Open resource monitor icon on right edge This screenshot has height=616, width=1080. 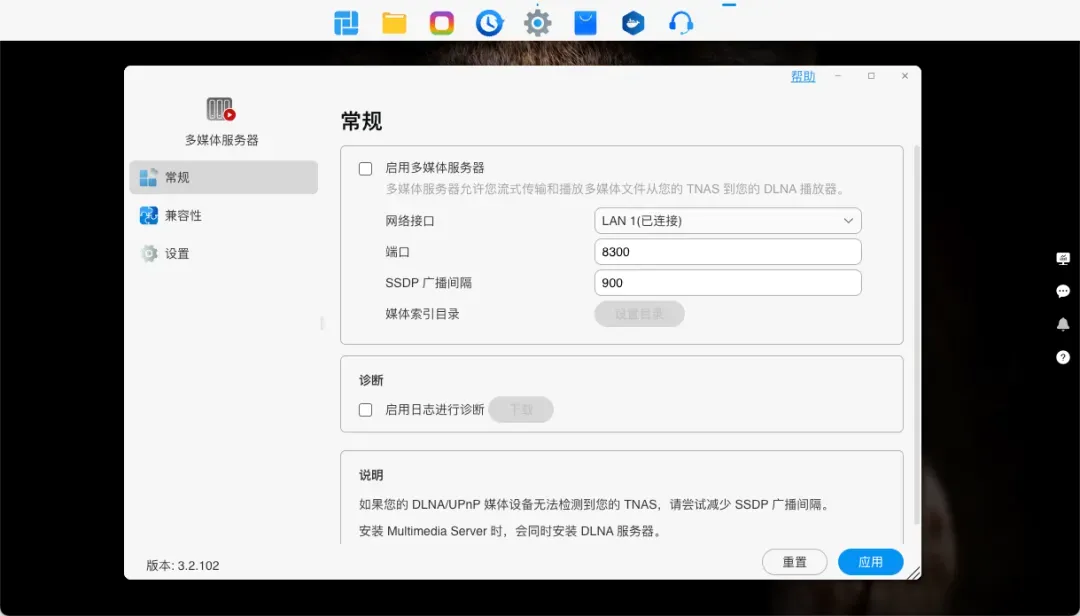(1063, 258)
